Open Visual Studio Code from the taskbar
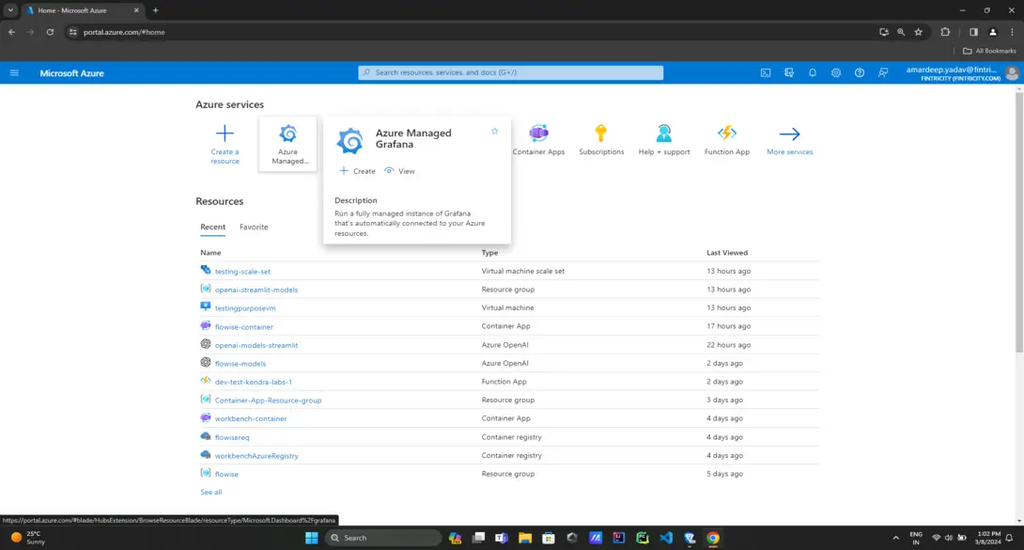Image resolution: width=1024 pixels, height=550 pixels. 665,538
